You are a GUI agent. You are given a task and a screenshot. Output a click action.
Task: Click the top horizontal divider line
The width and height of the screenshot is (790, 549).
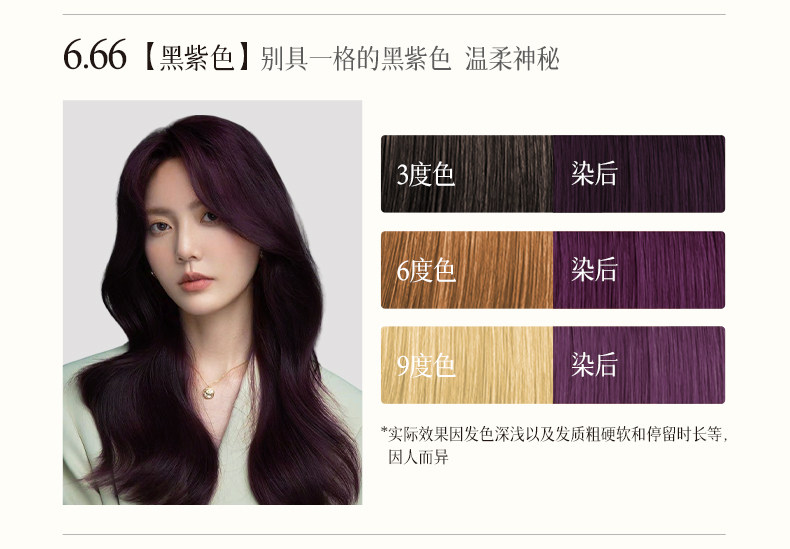394,15
